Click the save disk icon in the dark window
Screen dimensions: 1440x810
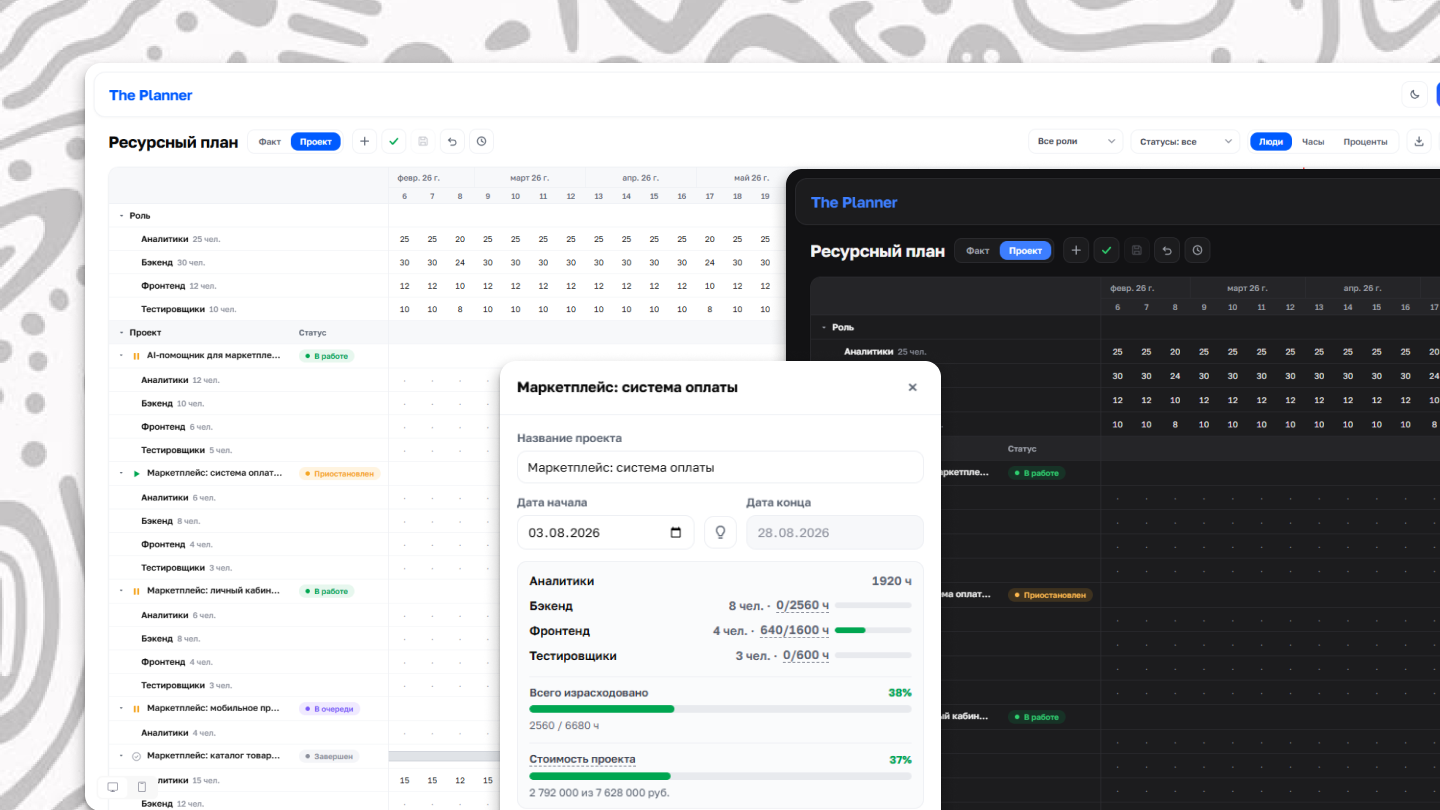coord(1137,251)
